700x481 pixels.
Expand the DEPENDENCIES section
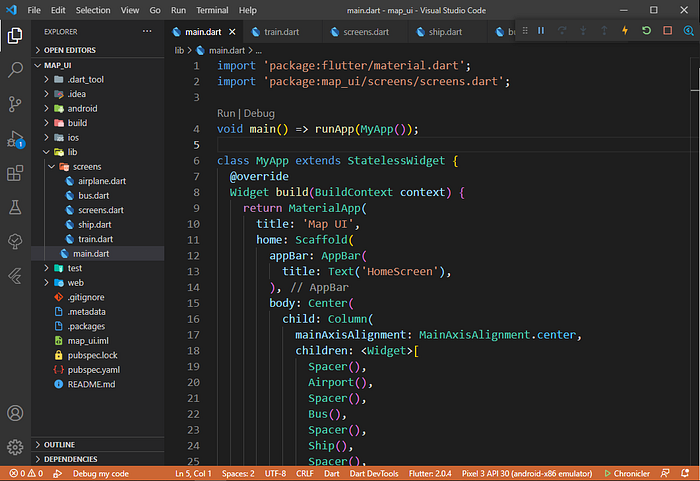click(70, 459)
